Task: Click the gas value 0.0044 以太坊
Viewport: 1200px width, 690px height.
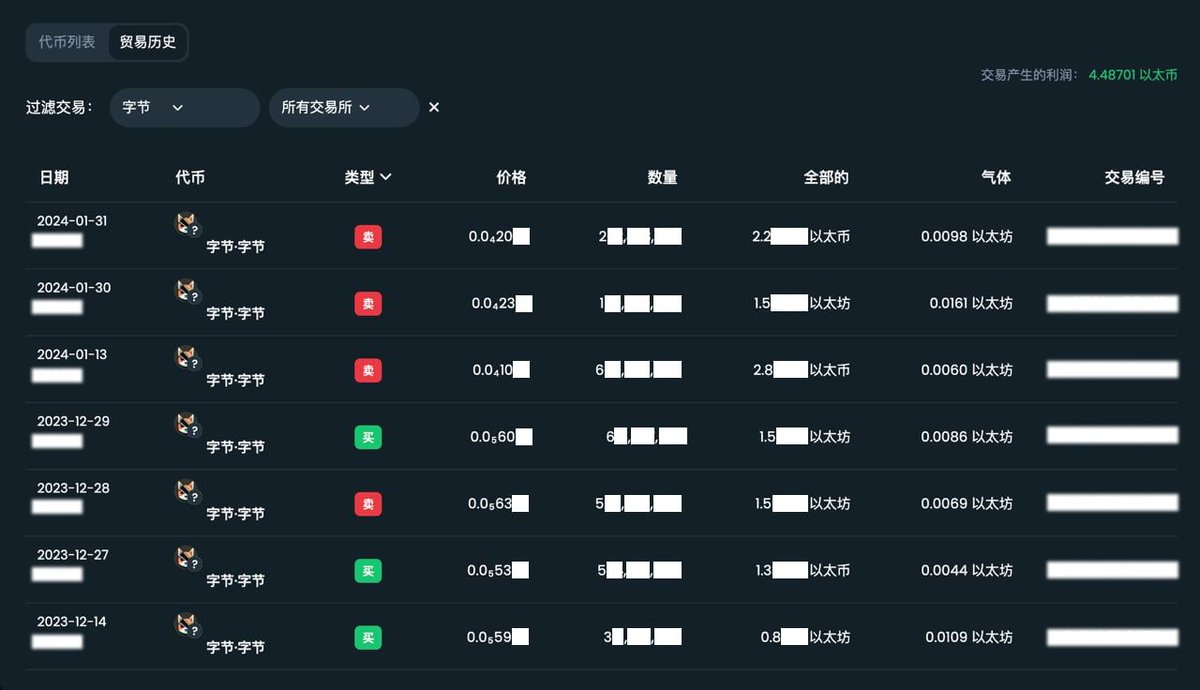Action: pos(967,570)
